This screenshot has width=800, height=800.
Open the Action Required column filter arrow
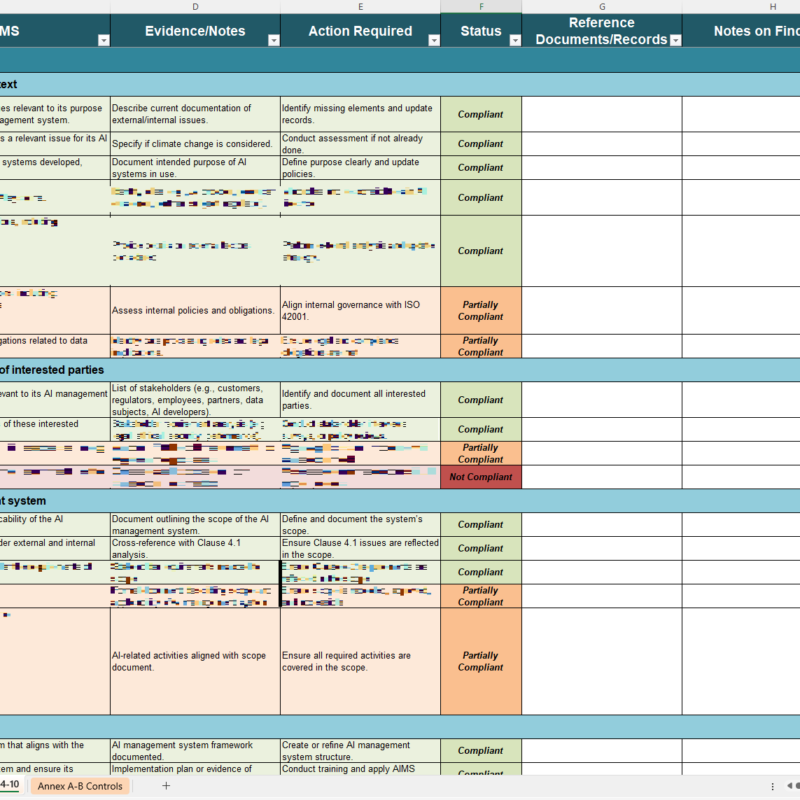pos(433,41)
